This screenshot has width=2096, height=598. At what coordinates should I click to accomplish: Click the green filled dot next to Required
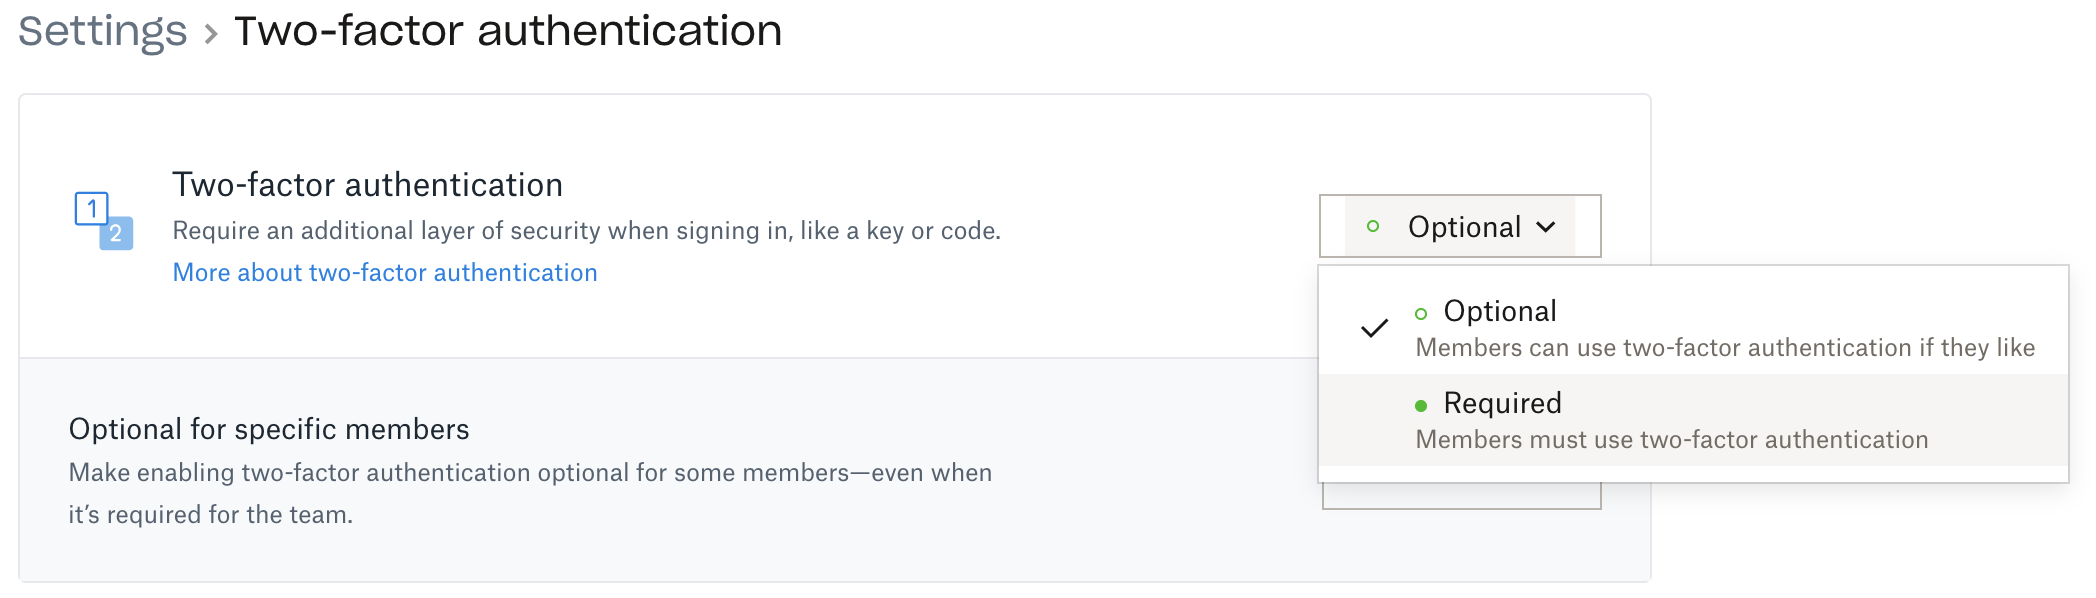pos(1421,405)
